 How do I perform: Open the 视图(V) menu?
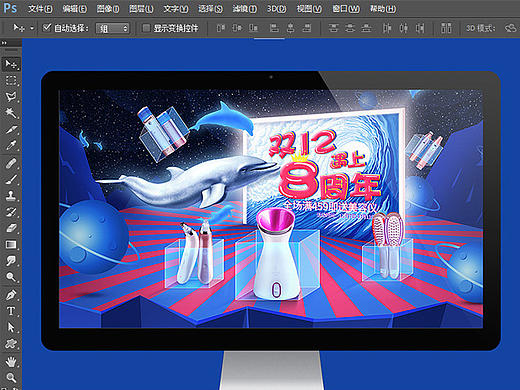point(309,9)
